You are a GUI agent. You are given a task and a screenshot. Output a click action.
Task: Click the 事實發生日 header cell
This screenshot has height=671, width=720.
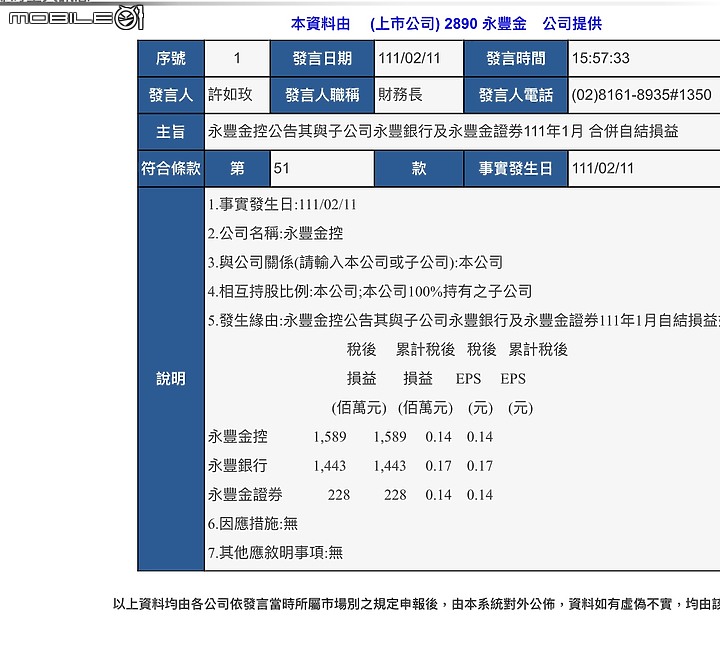point(516,169)
